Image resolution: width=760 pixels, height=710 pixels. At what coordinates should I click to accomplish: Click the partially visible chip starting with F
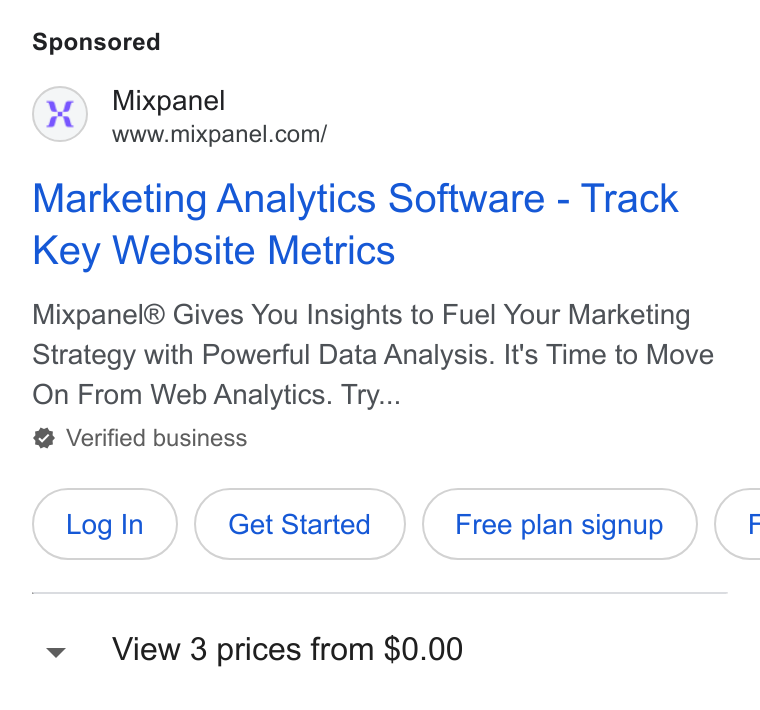[x=738, y=524]
